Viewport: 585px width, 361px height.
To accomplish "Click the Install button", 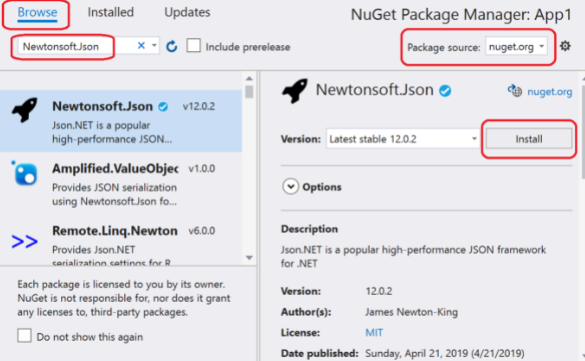I will point(529,139).
